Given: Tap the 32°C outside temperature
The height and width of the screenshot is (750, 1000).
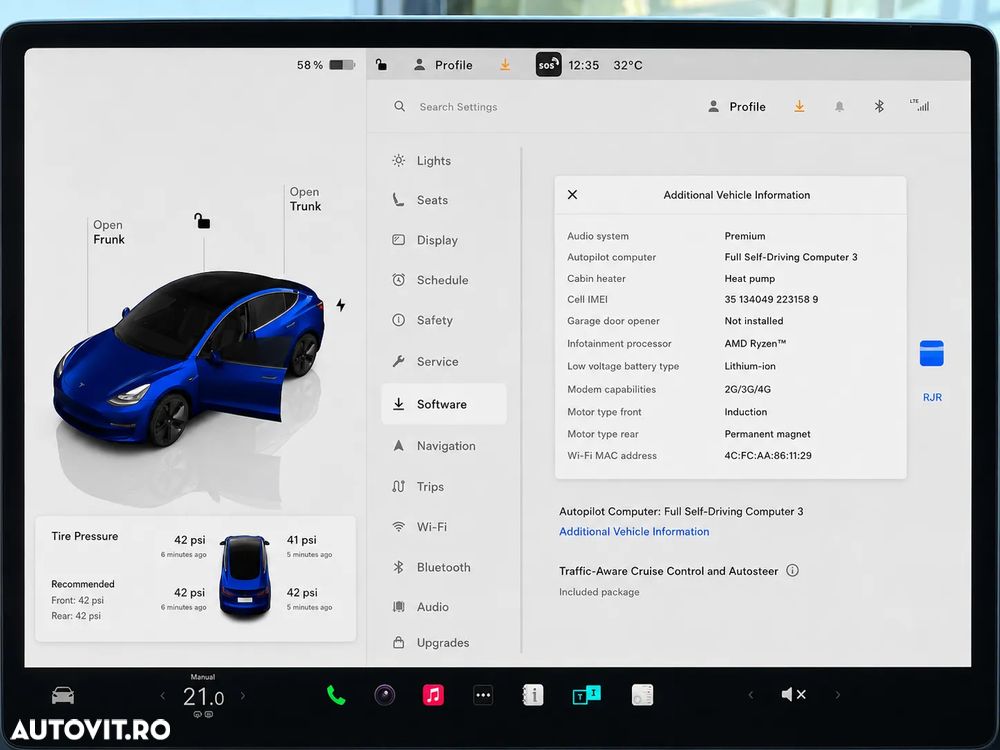Looking at the screenshot, I should (x=628, y=65).
